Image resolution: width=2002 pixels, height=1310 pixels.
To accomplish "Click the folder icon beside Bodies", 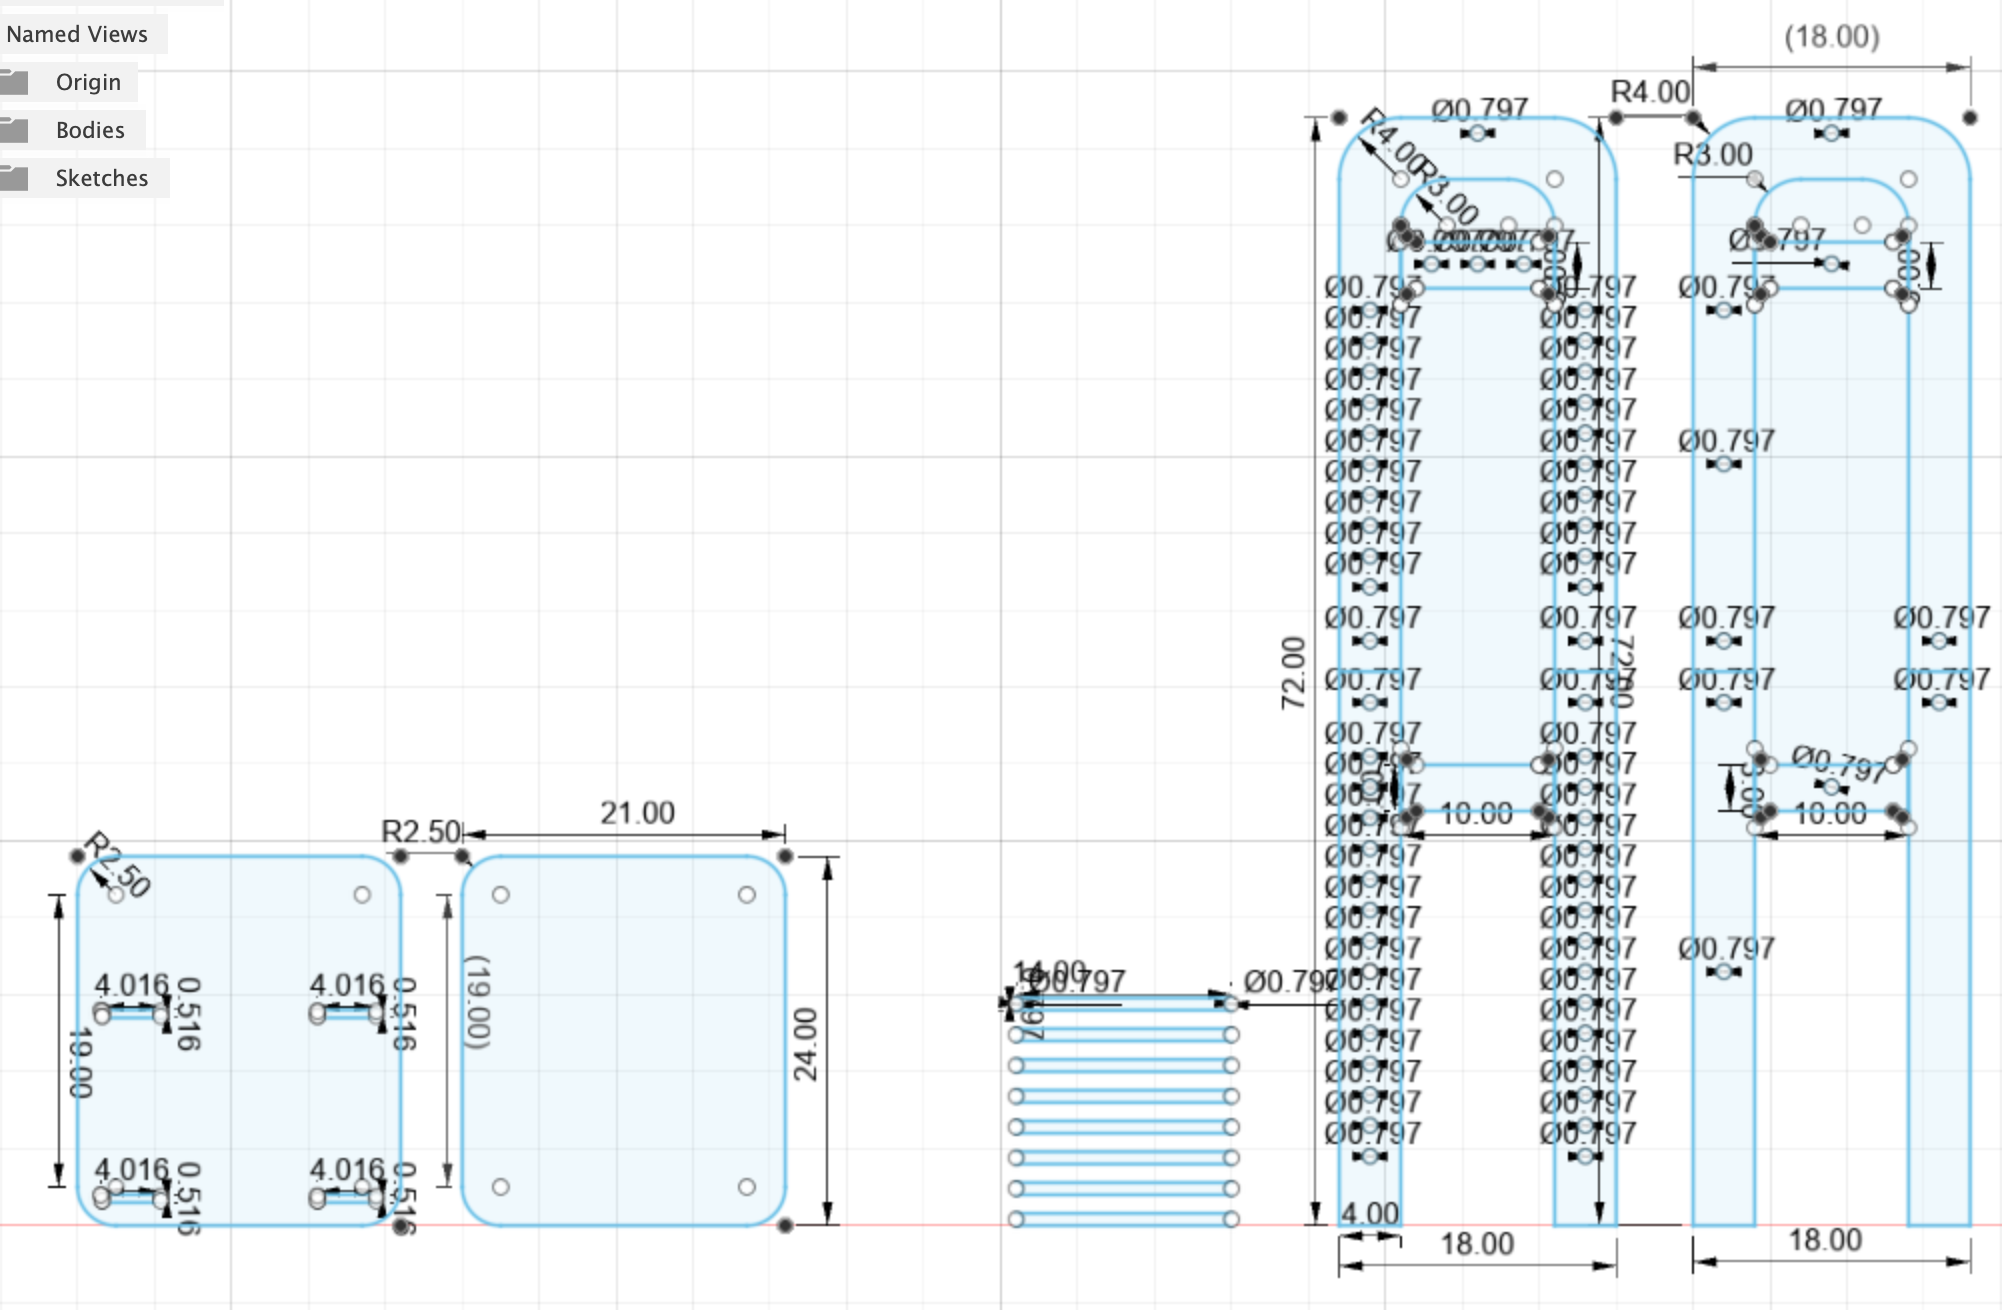I will click(x=14, y=130).
